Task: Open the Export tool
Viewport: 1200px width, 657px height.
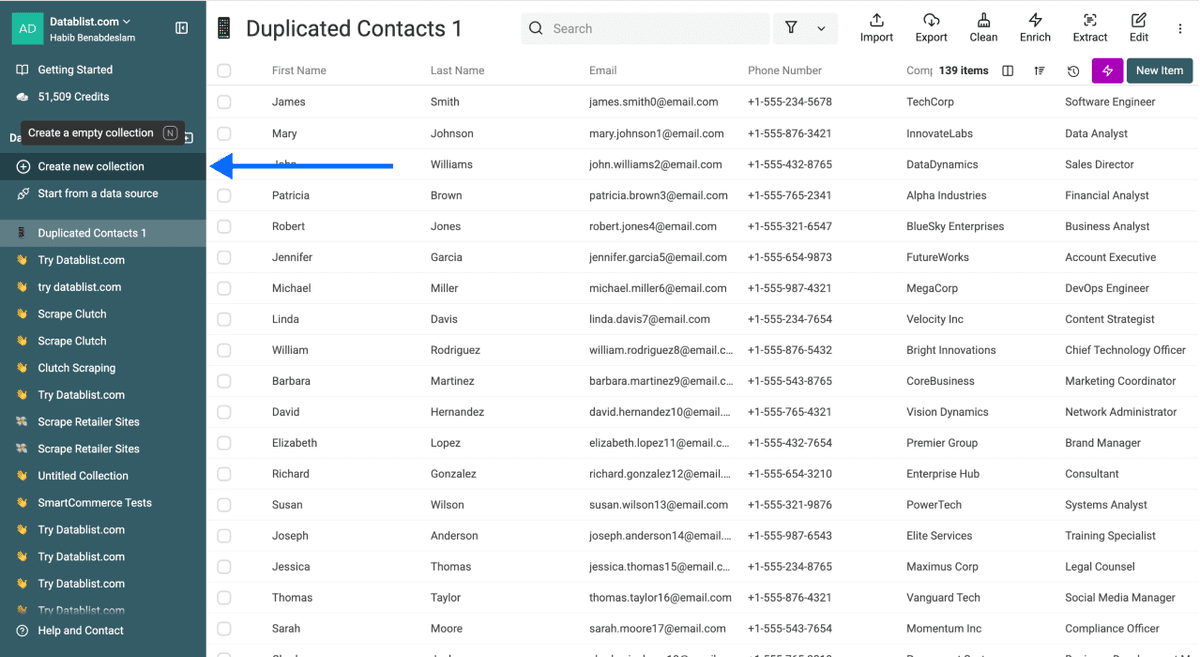Action: 931,28
